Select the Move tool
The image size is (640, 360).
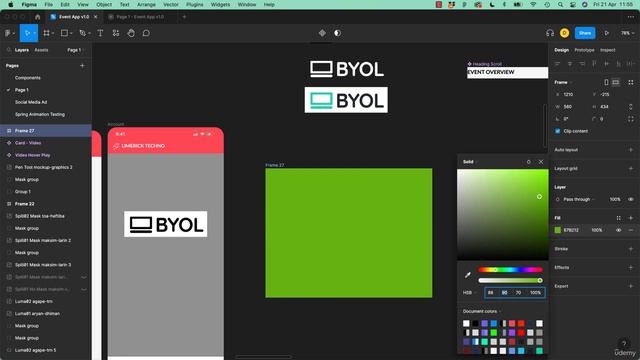27,33
